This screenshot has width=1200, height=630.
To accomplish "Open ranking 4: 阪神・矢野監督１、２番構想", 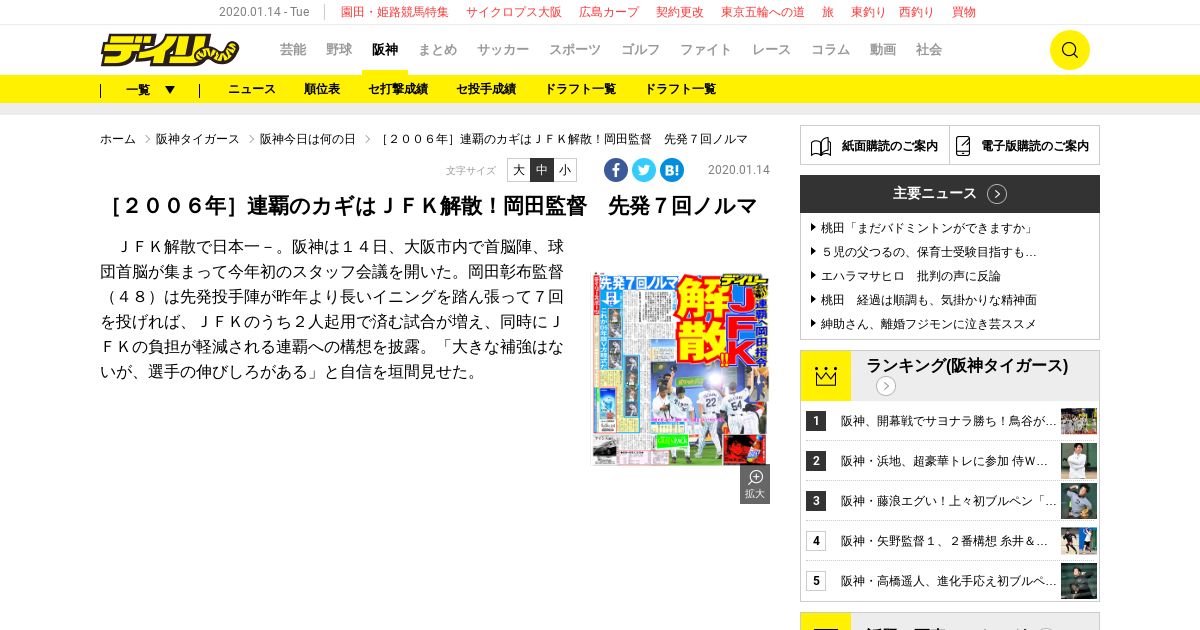I will tap(945, 541).
